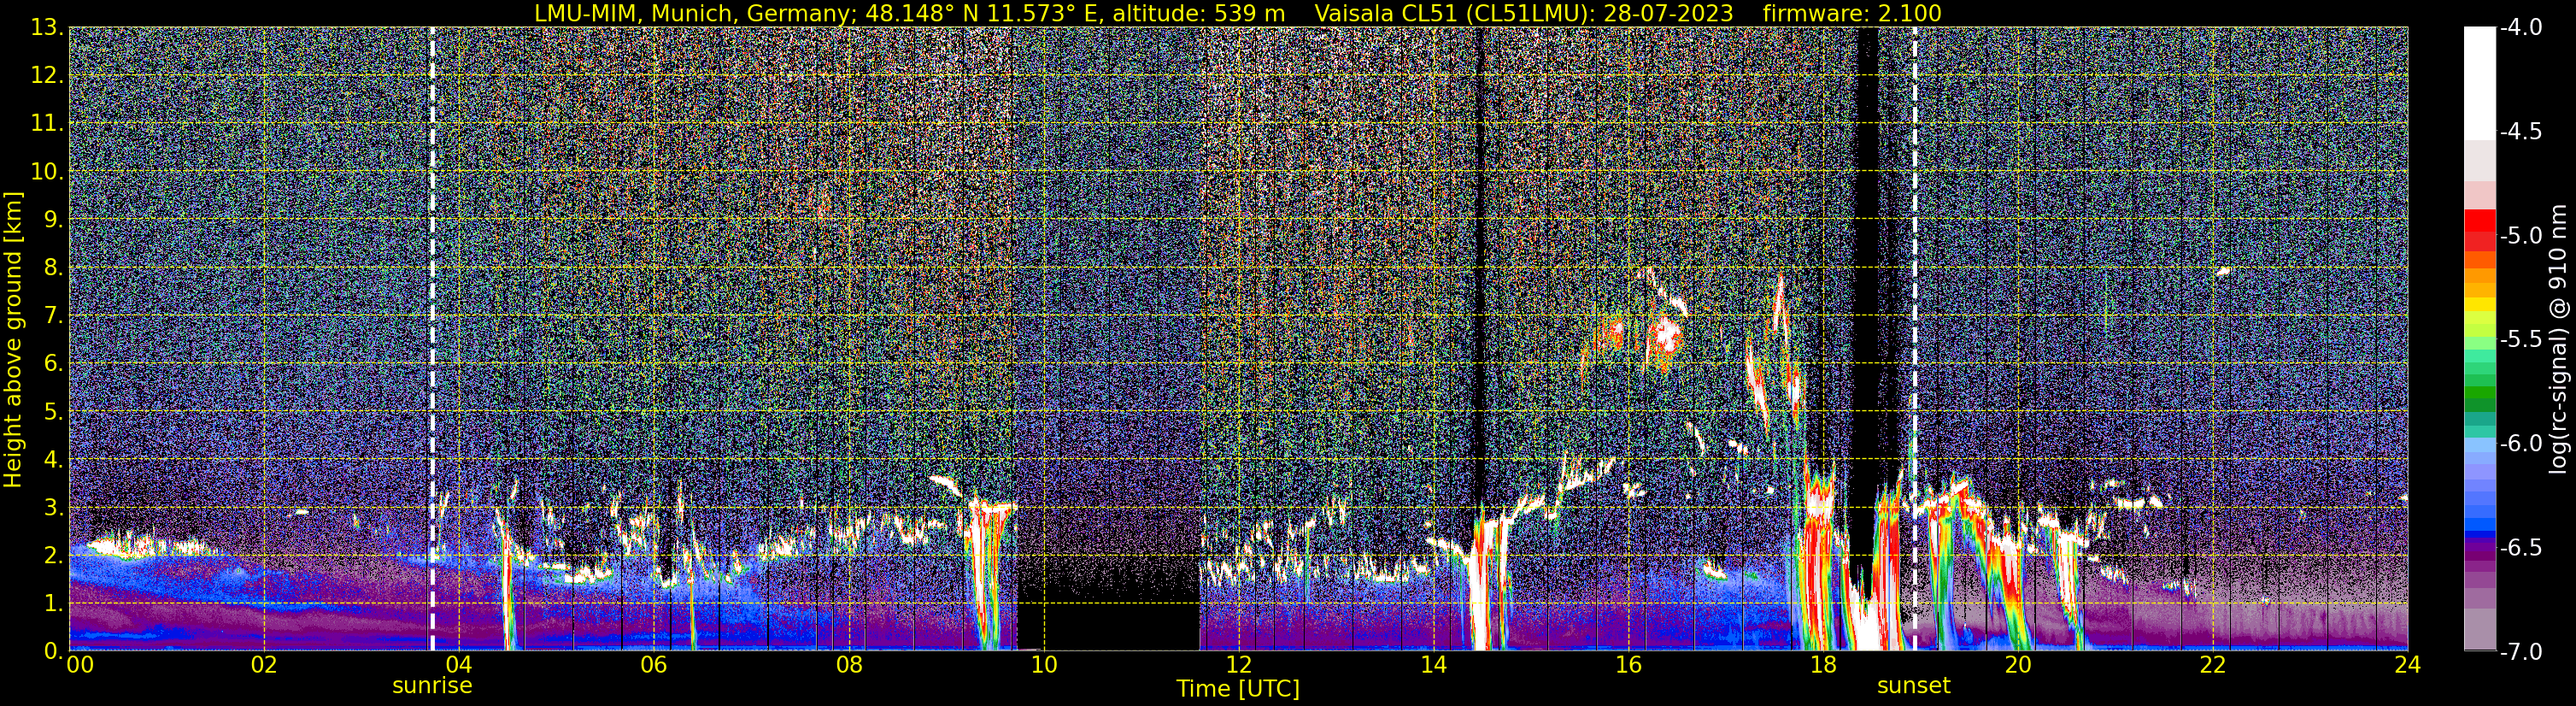
Task: Click the '-6.0' colorbar tick label
Action: click(2520, 444)
